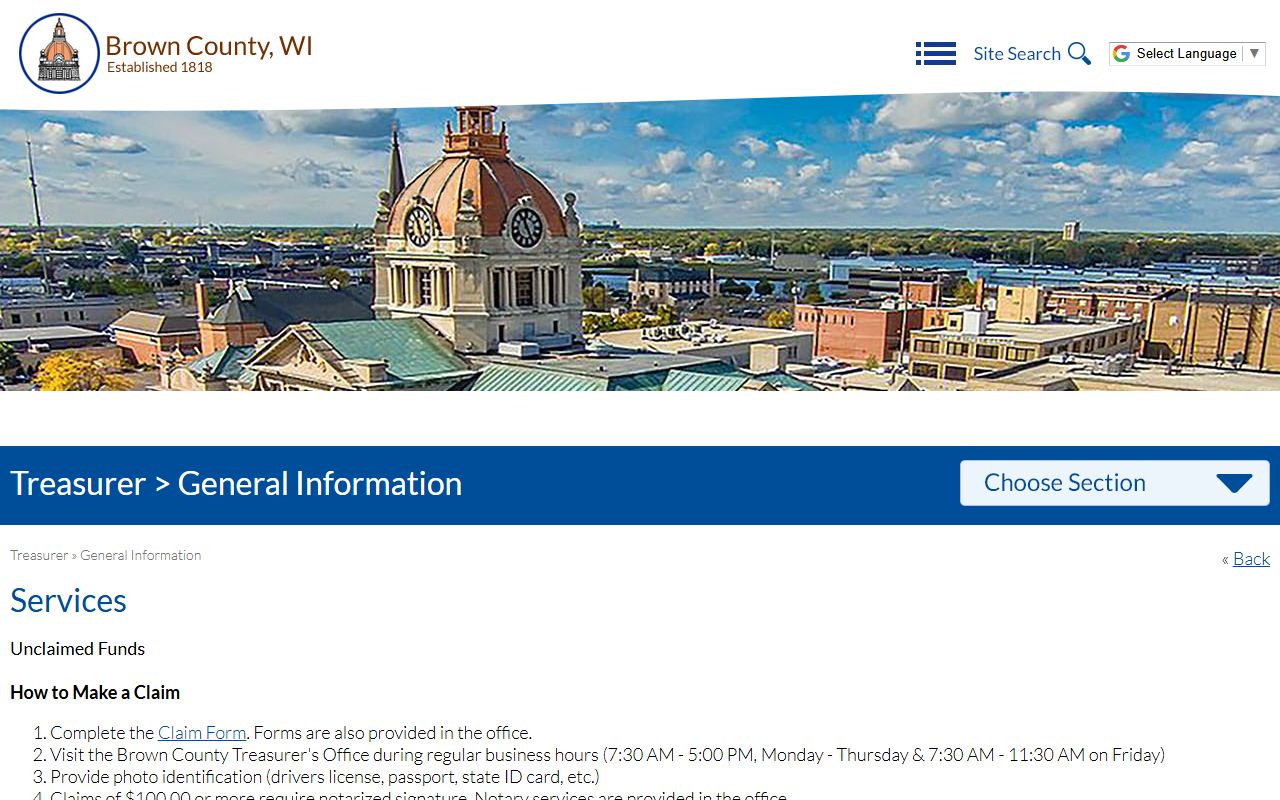Click the Services heading

tap(68, 601)
